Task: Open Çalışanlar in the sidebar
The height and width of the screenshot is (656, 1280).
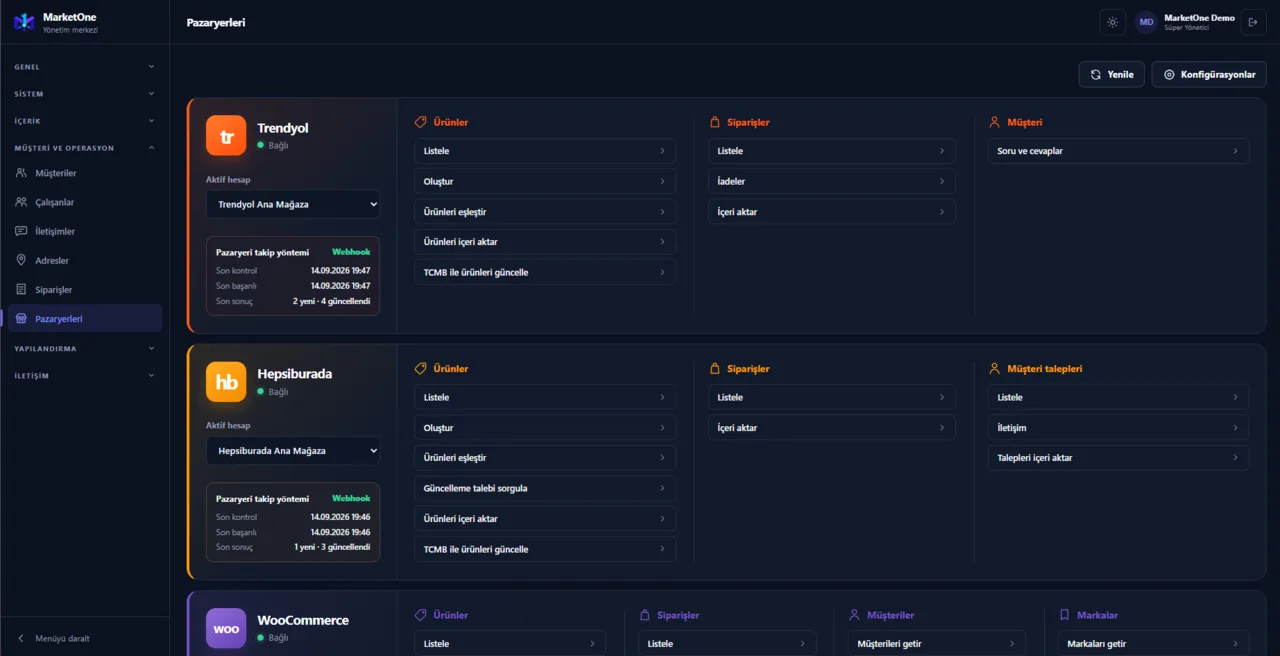Action: (85, 202)
